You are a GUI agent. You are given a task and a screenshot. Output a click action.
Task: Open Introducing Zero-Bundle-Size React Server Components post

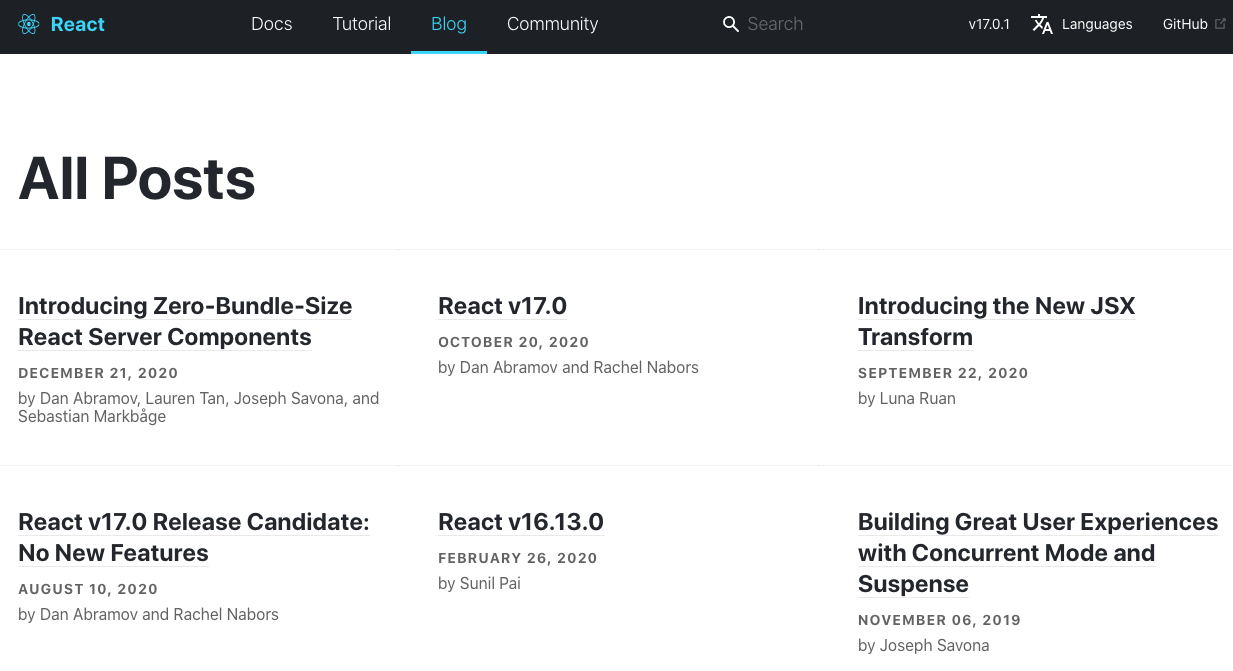click(185, 321)
